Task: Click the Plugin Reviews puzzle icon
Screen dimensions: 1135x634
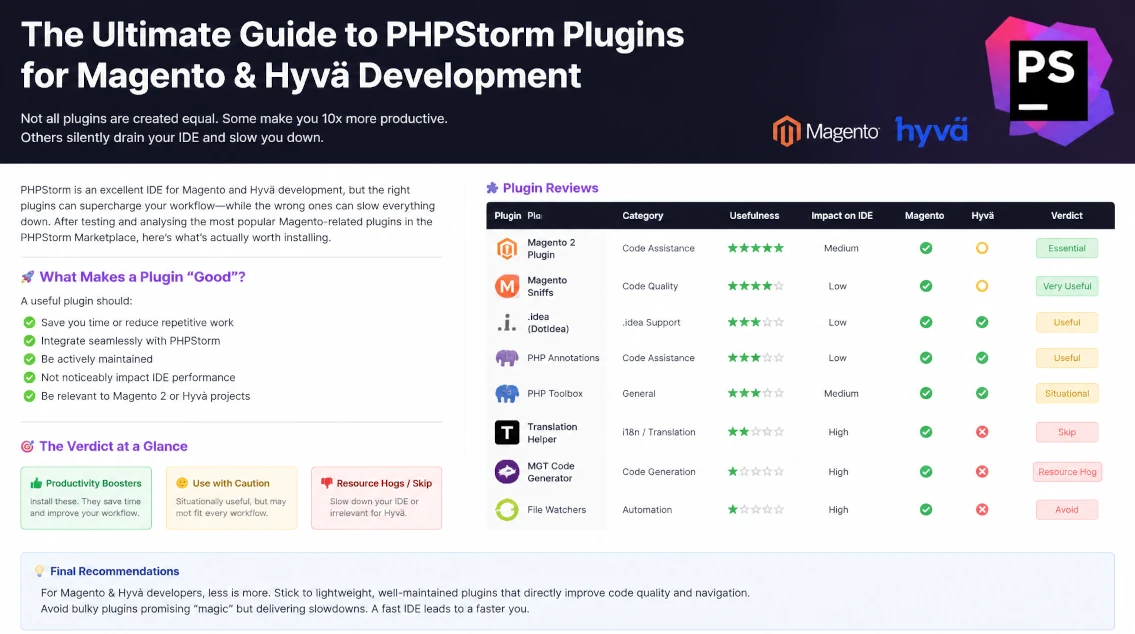Action: [x=492, y=188]
